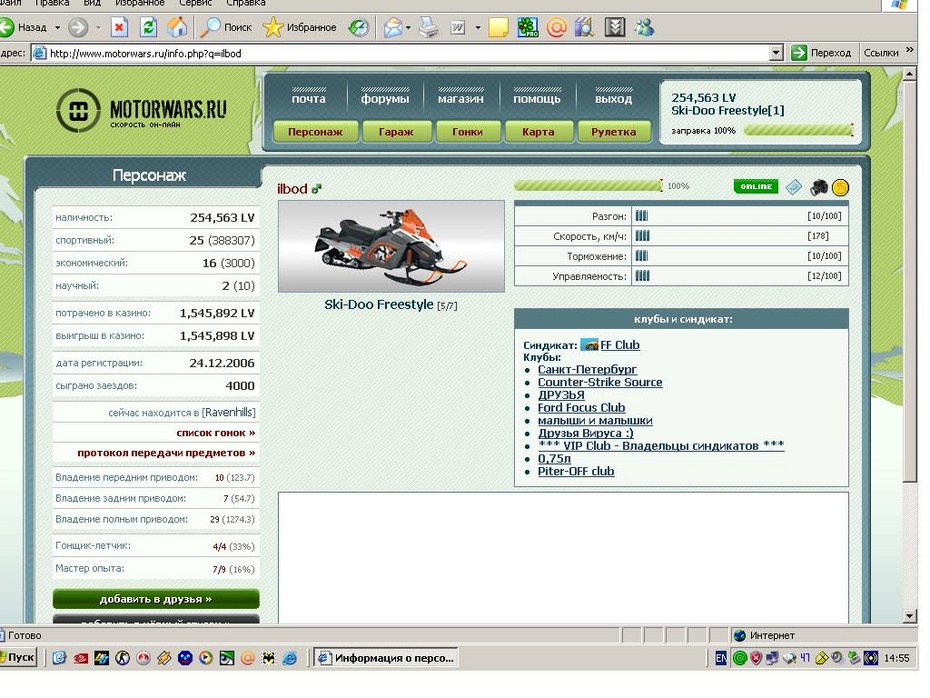Open the Справка menu
The height and width of the screenshot is (698, 930).
(246, 3)
